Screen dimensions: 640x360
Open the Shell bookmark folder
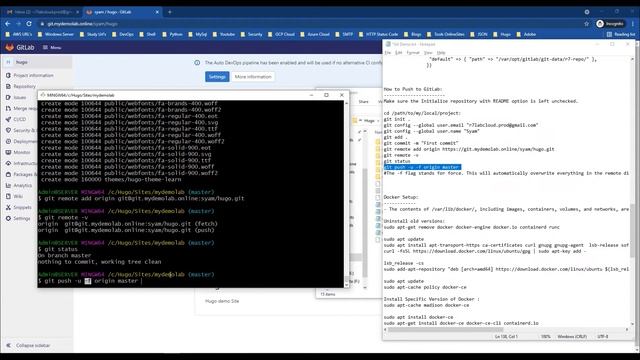[x=148, y=35]
